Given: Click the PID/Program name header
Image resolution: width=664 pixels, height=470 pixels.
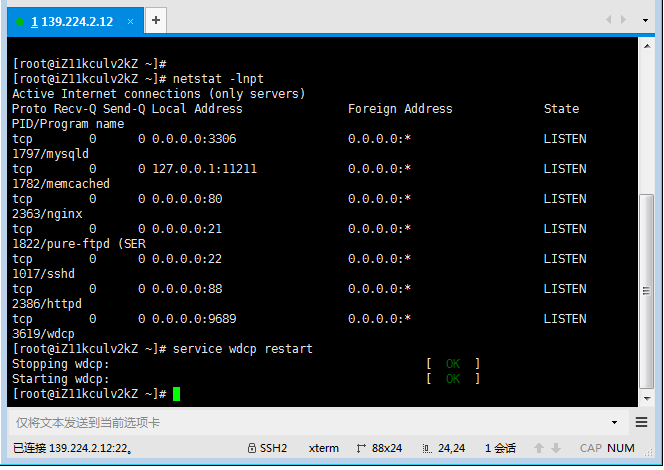Looking at the screenshot, I should point(68,124).
